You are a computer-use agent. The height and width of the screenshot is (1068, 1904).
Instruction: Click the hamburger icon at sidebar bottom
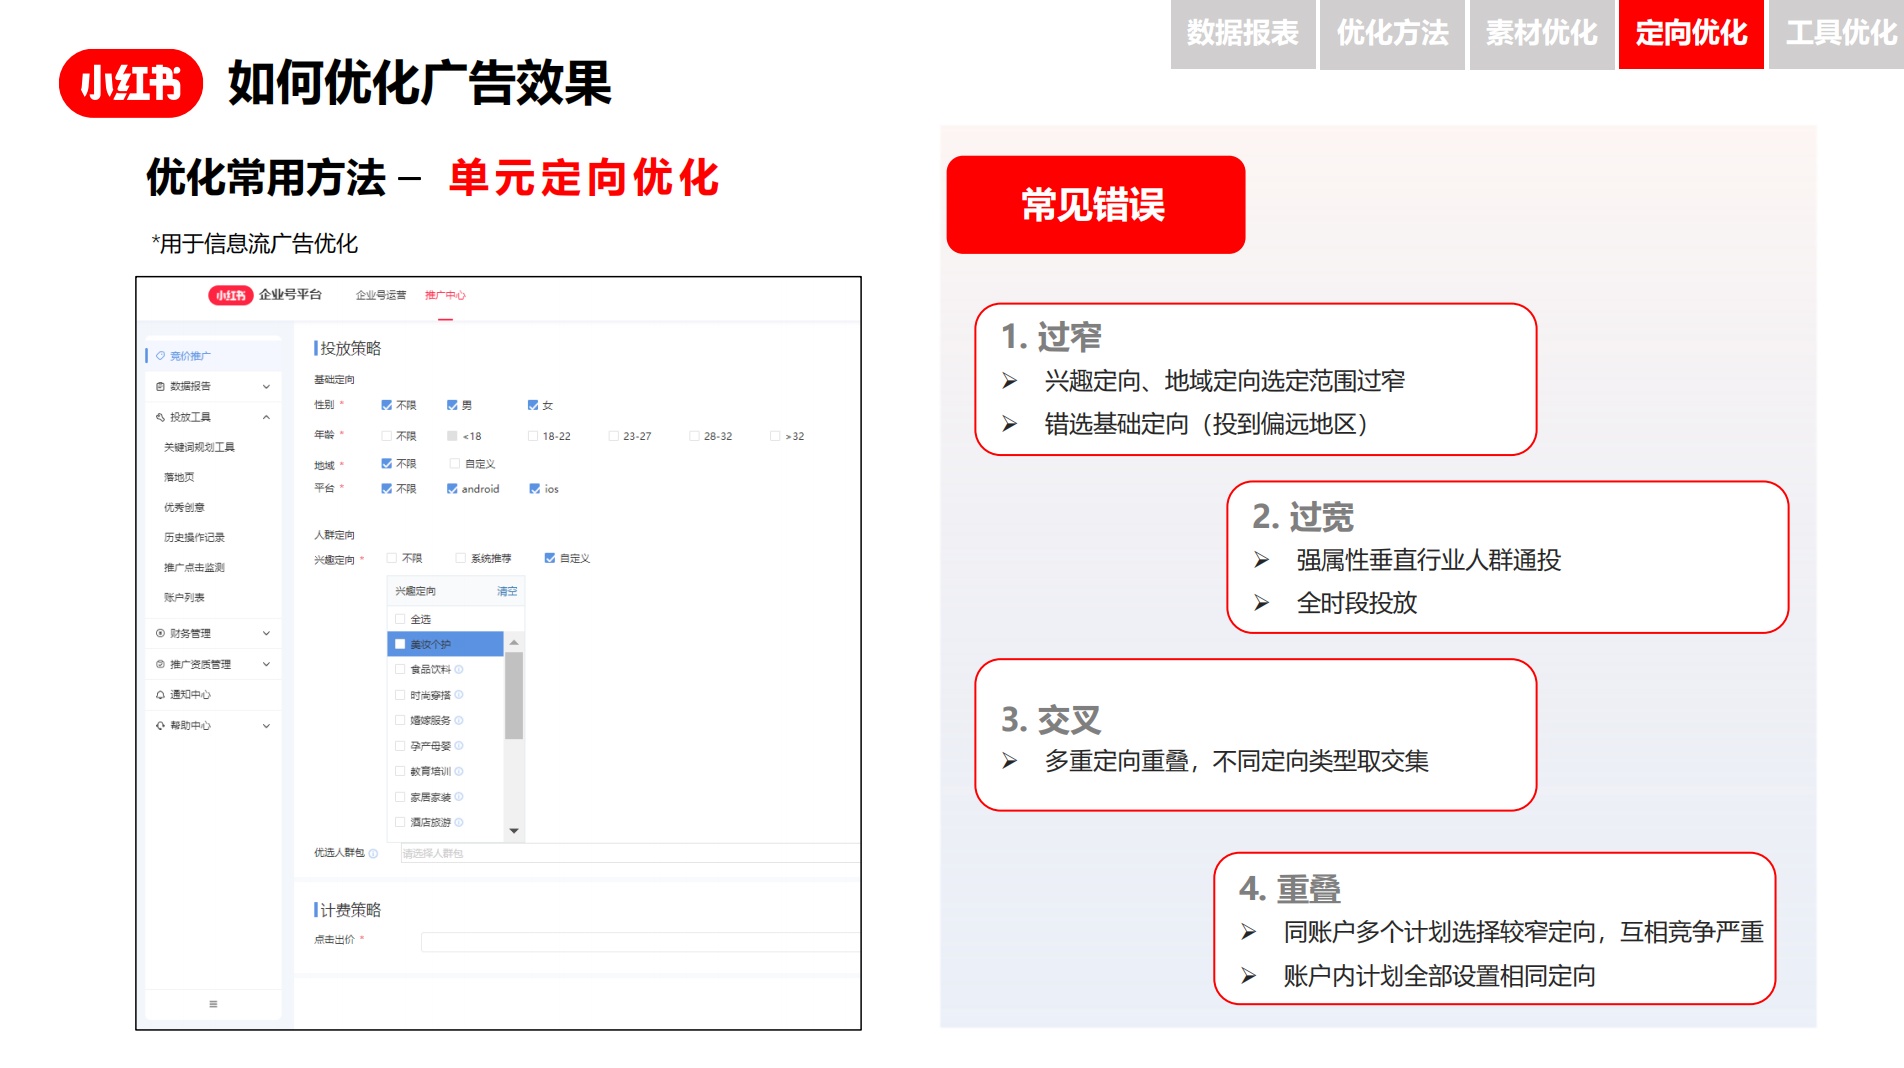click(x=212, y=1003)
